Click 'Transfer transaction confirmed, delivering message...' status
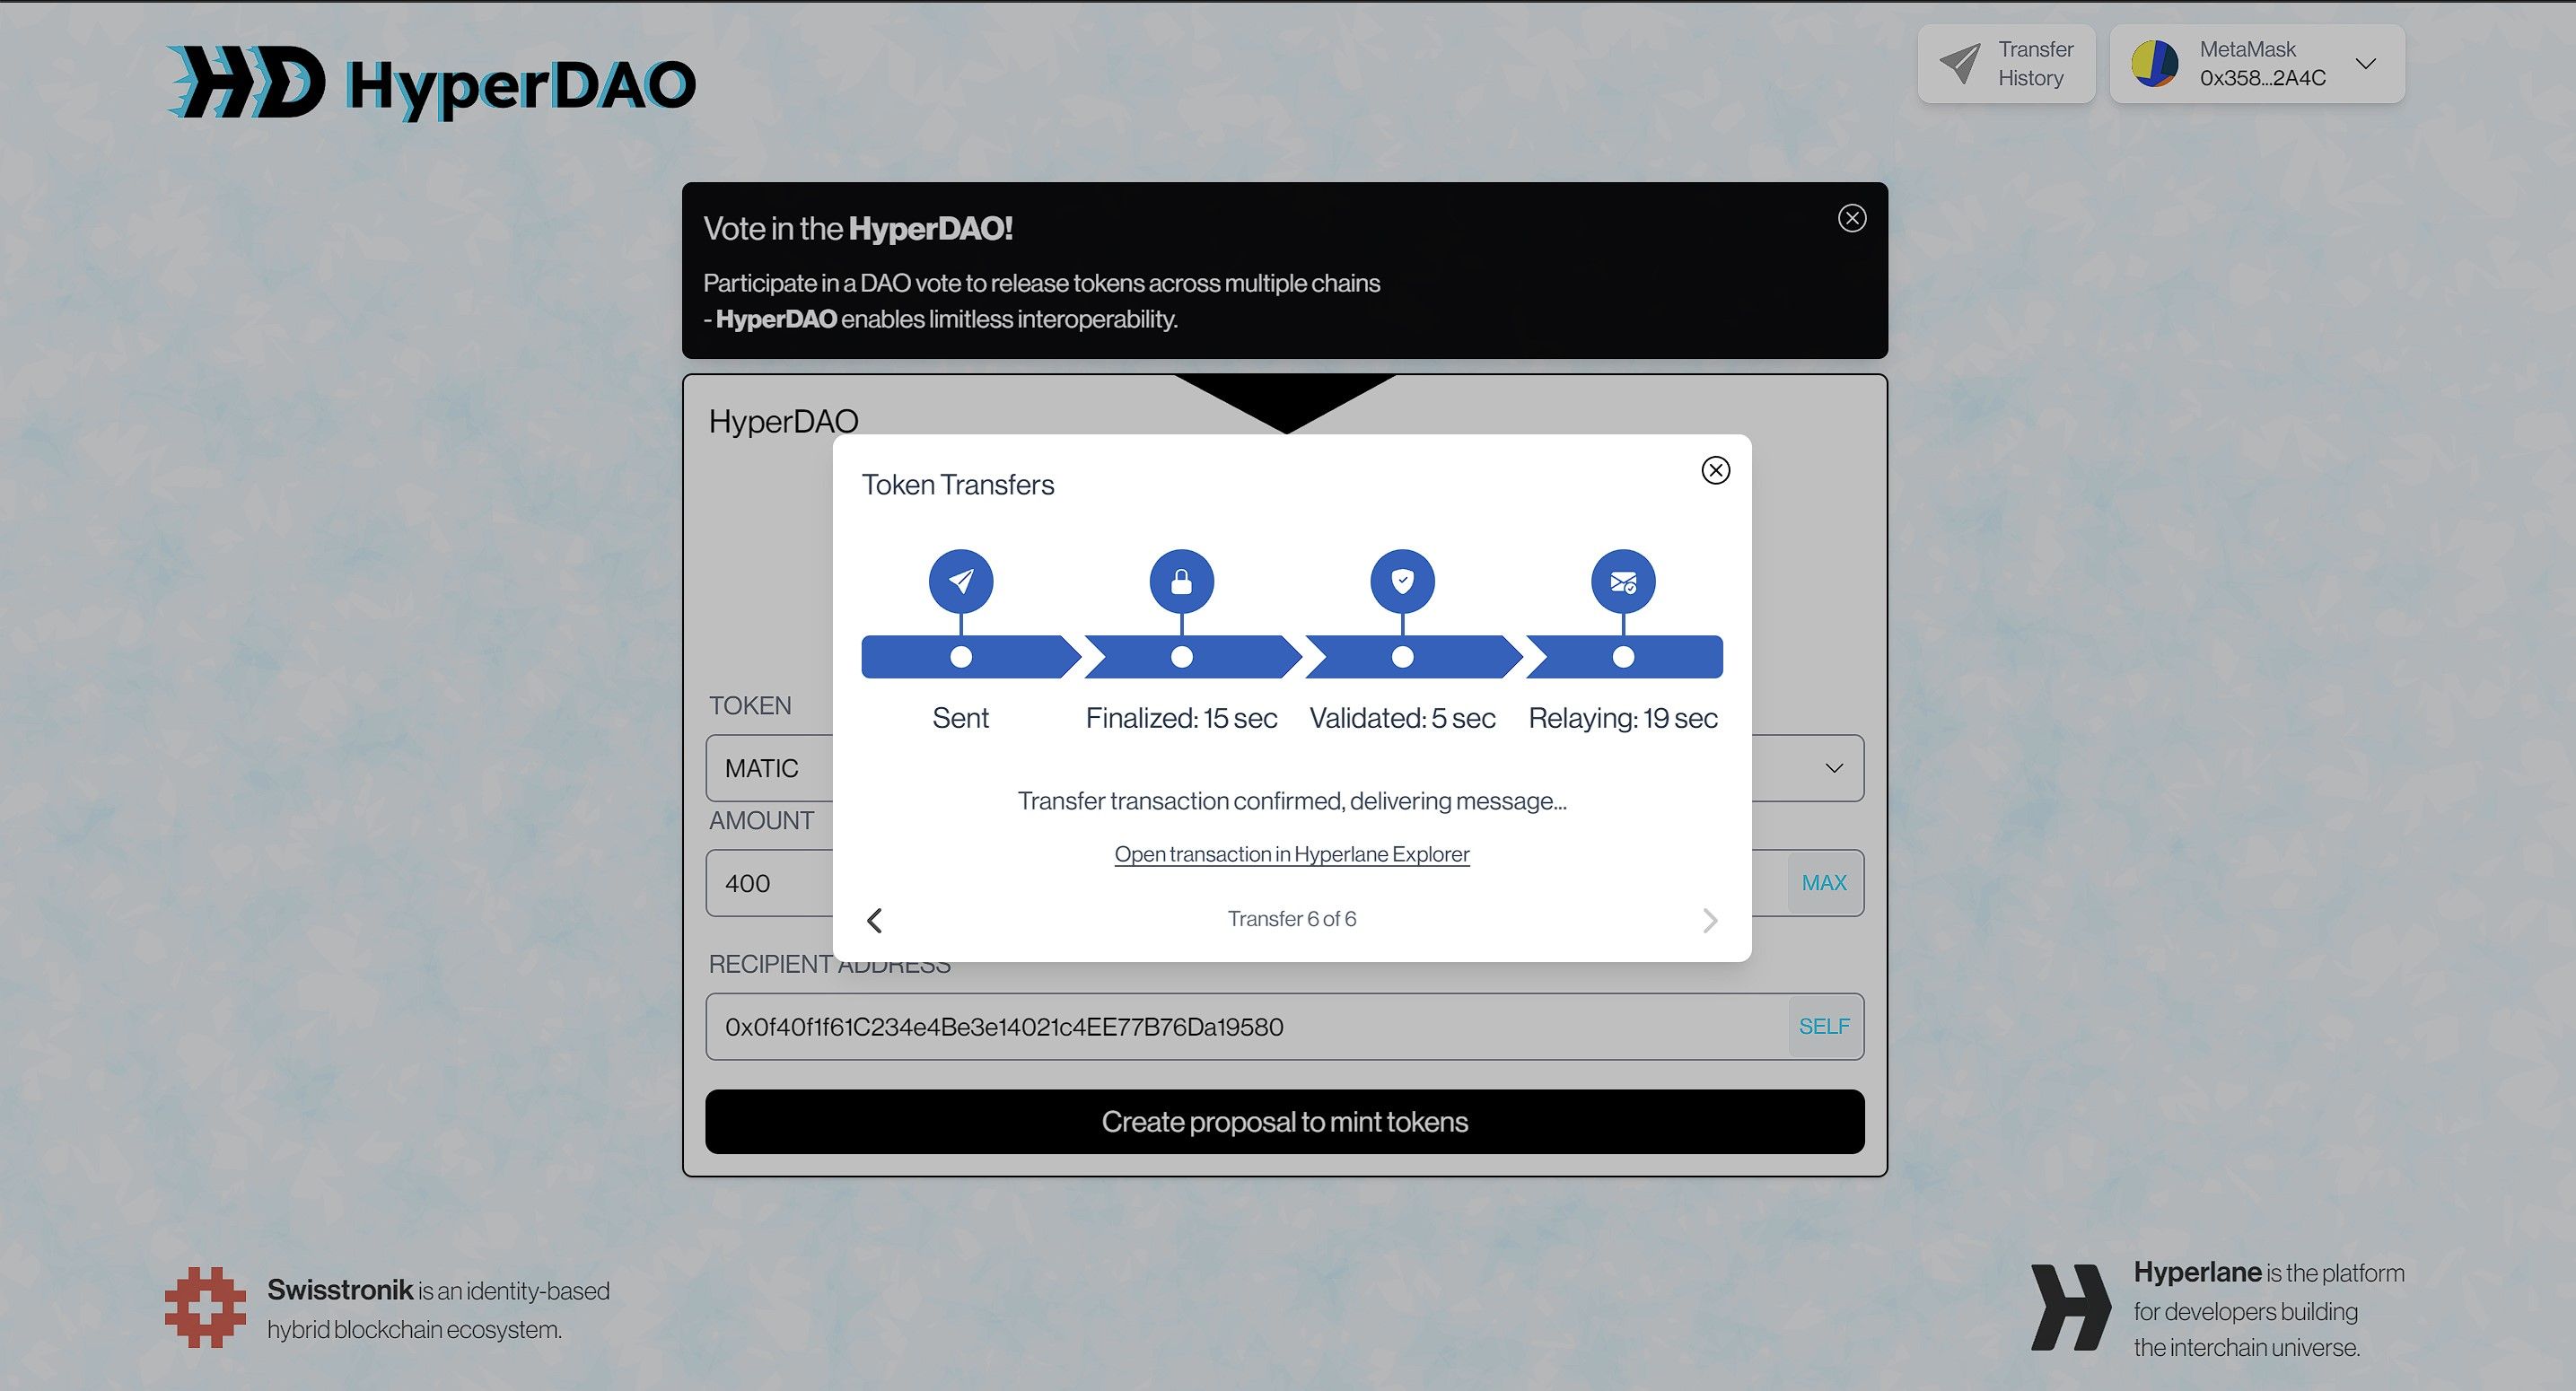The height and width of the screenshot is (1391, 2576). (1292, 801)
